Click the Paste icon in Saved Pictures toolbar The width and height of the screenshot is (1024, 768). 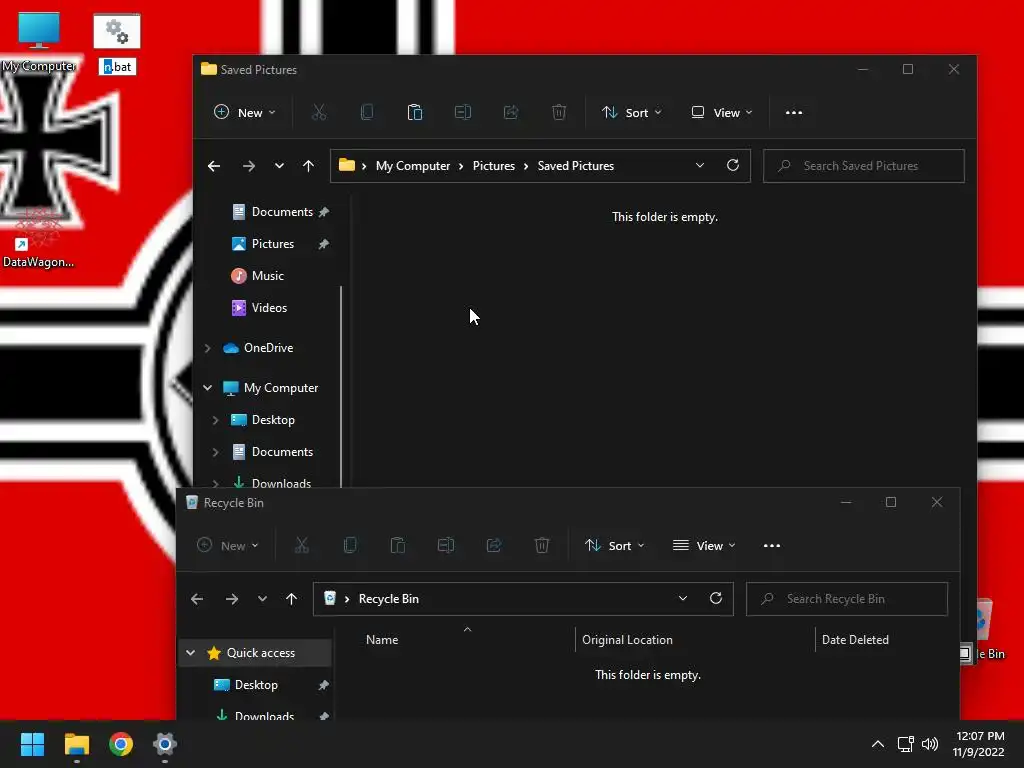pos(415,112)
